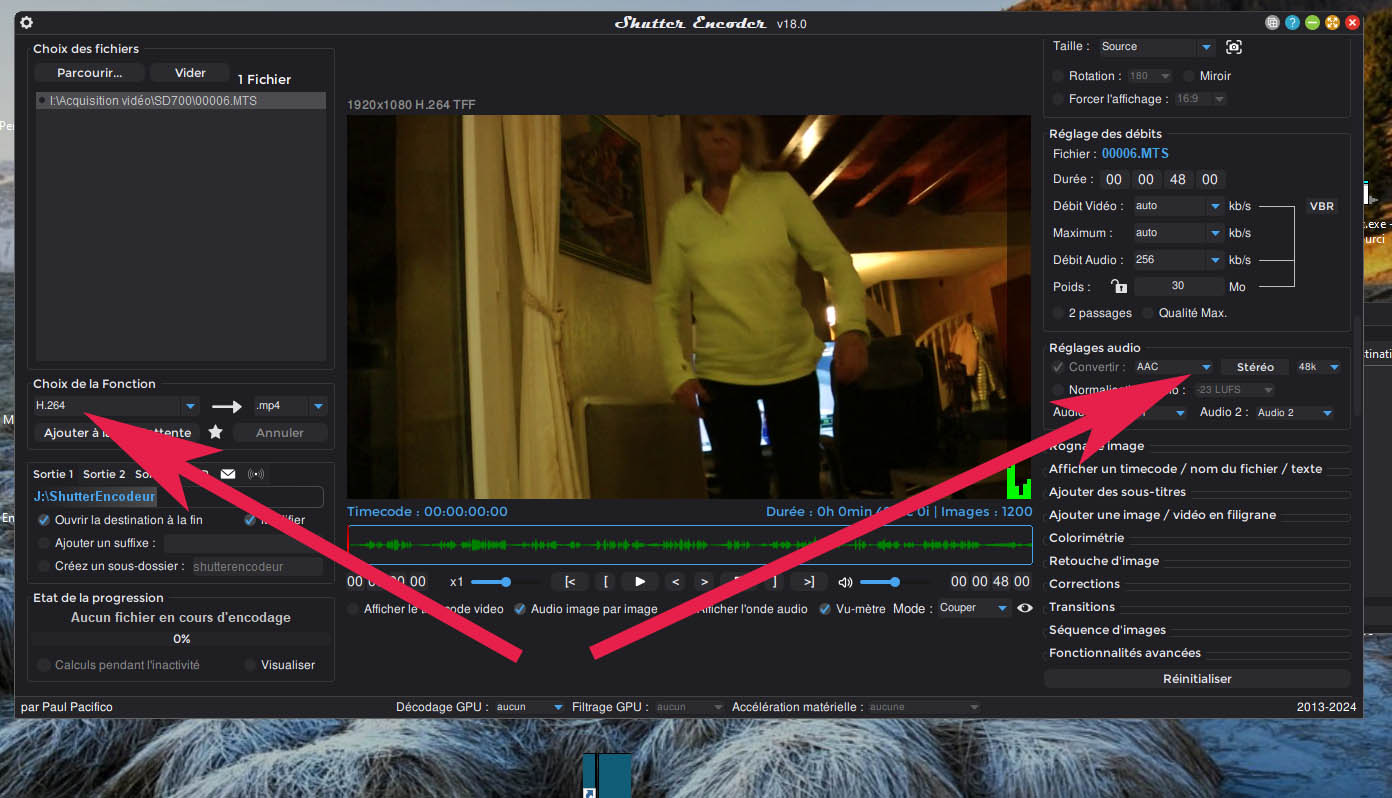Open the .mp4 container dropdown

coord(290,406)
